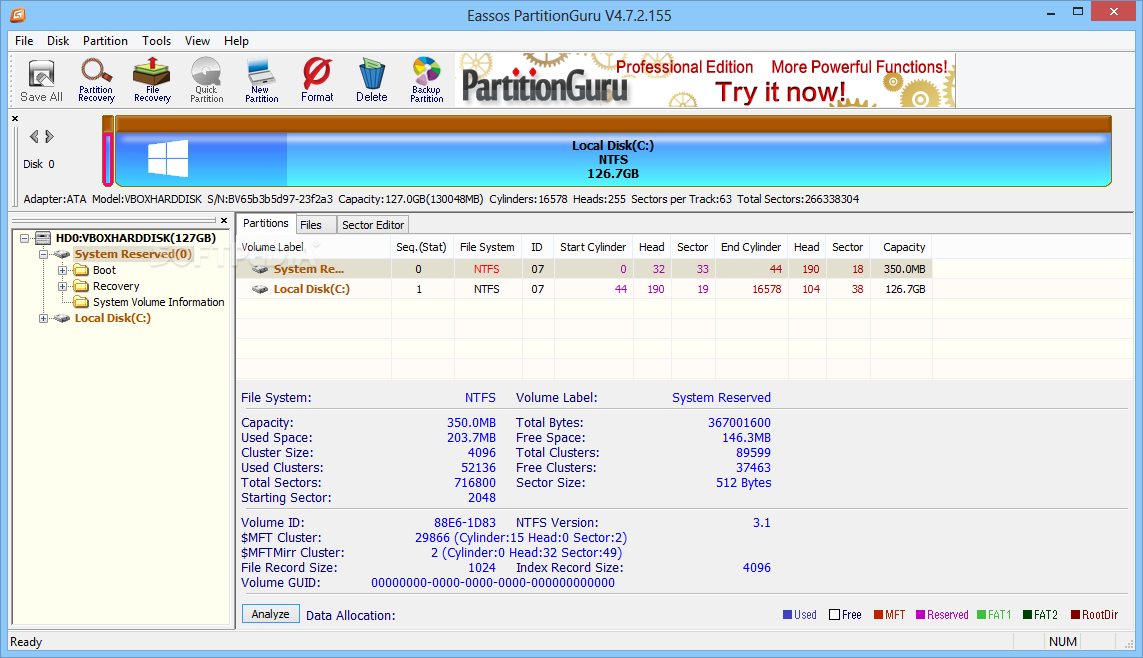Open the Tools menu
The height and width of the screenshot is (658, 1143).
(x=156, y=41)
